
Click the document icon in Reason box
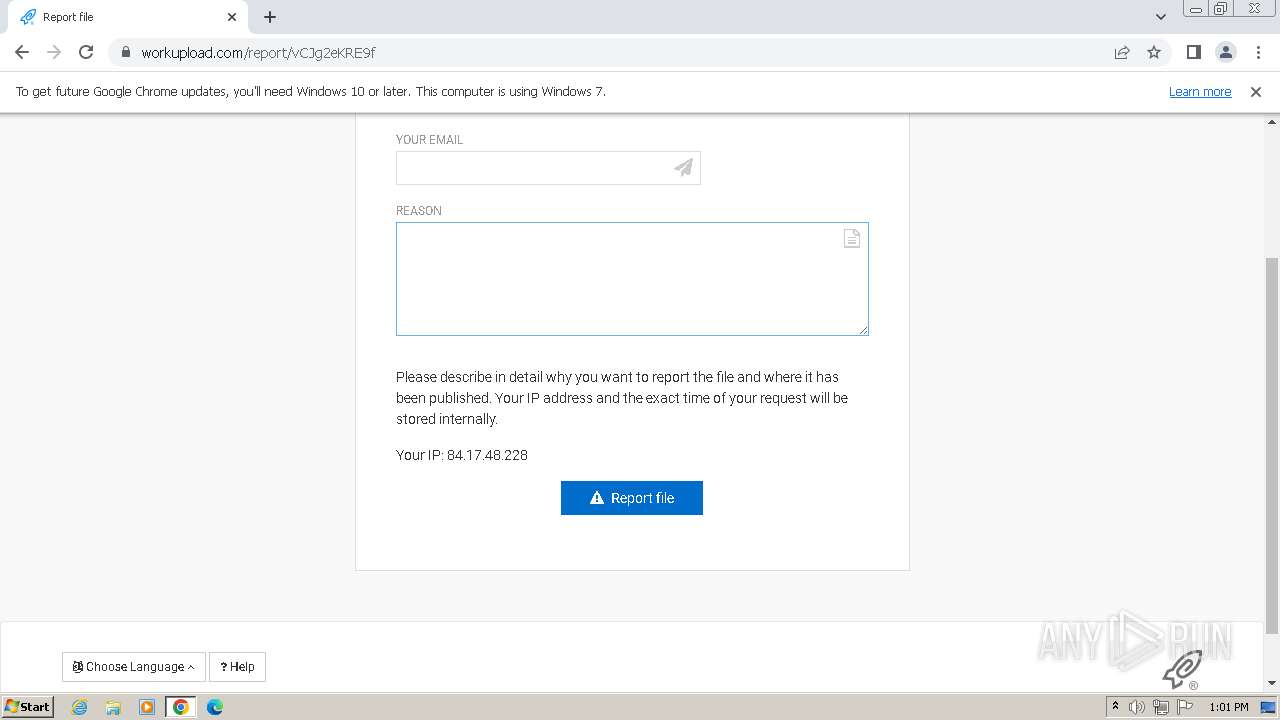point(852,238)
